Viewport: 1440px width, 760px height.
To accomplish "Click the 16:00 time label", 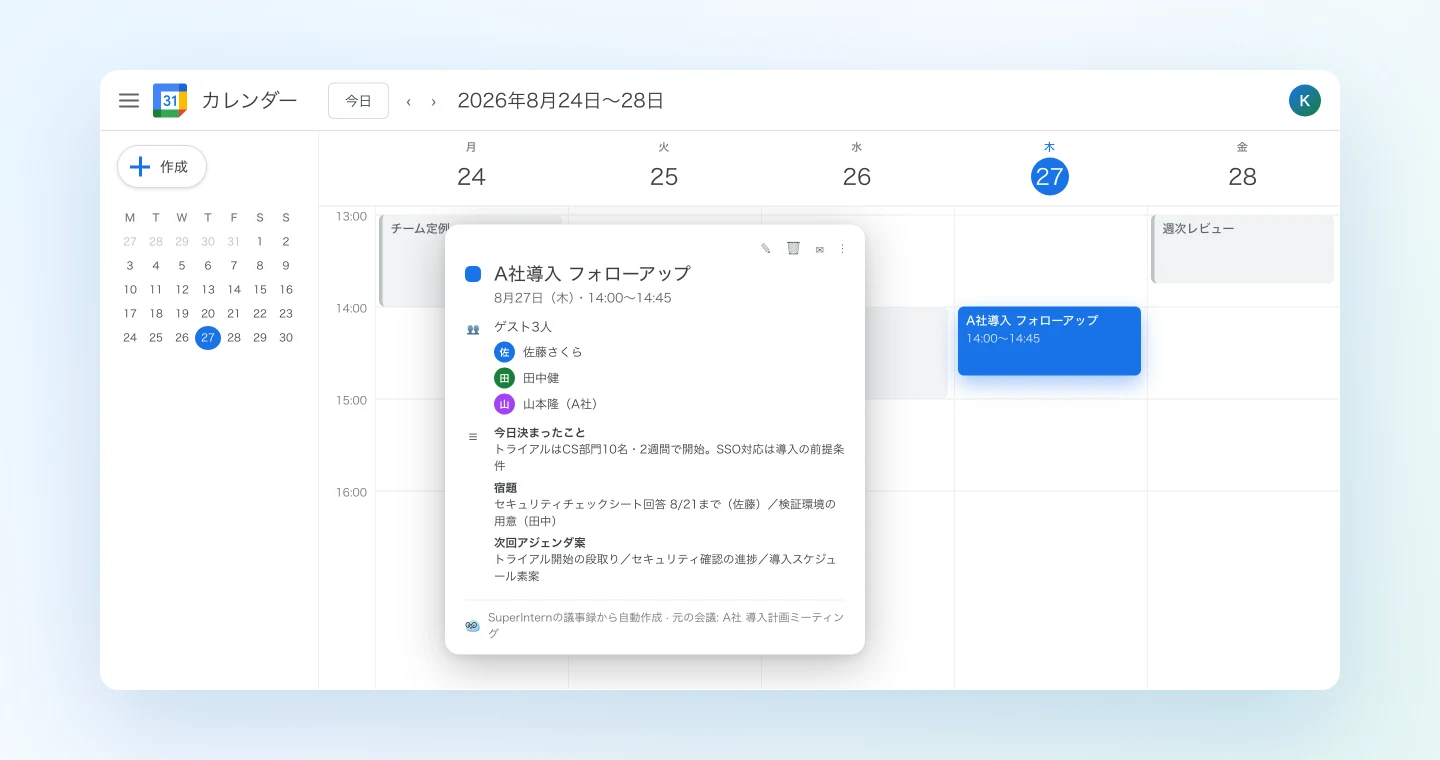I will [351, 492].
